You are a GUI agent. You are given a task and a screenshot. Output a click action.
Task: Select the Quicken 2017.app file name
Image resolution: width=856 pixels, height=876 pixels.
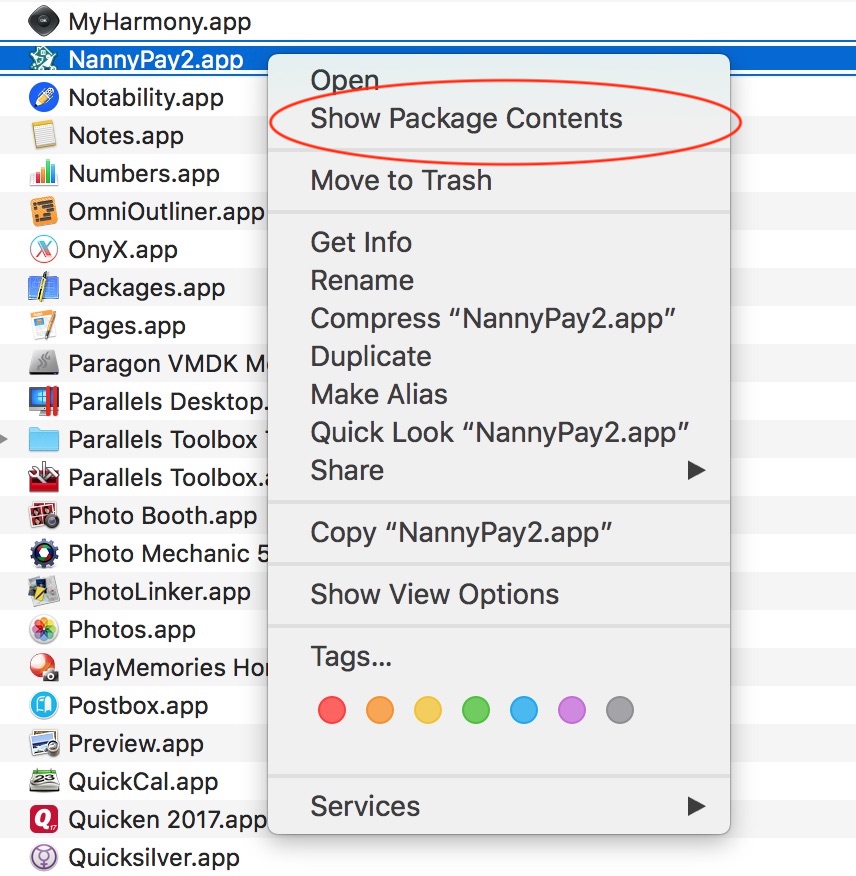coord(168,820)
